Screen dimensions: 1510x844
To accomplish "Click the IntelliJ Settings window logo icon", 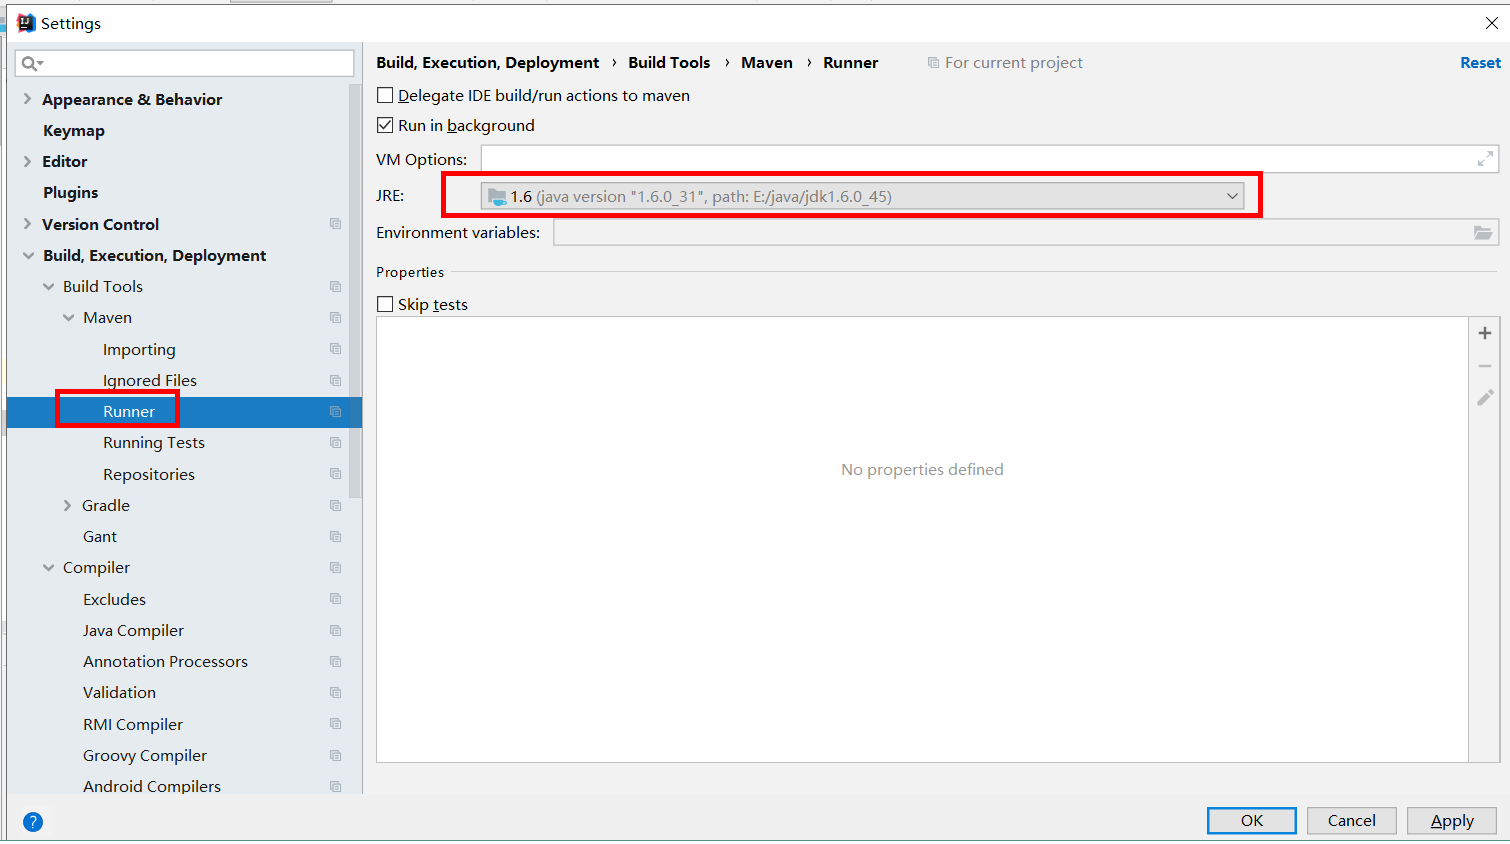I will point(26,23).
